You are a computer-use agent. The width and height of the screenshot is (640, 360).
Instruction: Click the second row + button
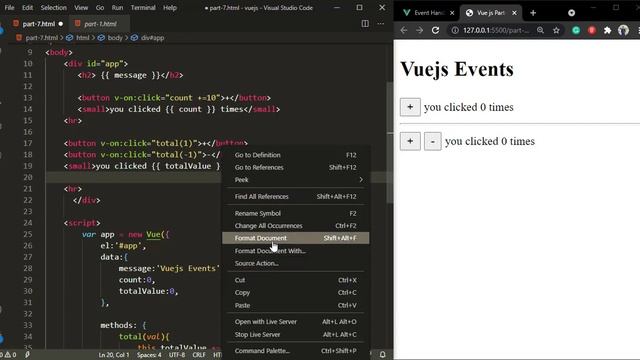tap(410, 141)
